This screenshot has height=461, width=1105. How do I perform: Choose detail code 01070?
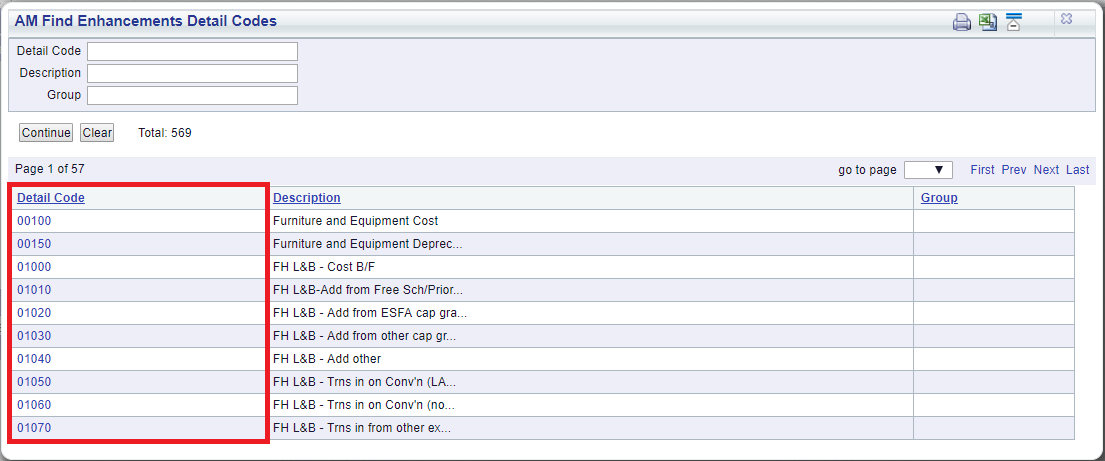(35, 428)
